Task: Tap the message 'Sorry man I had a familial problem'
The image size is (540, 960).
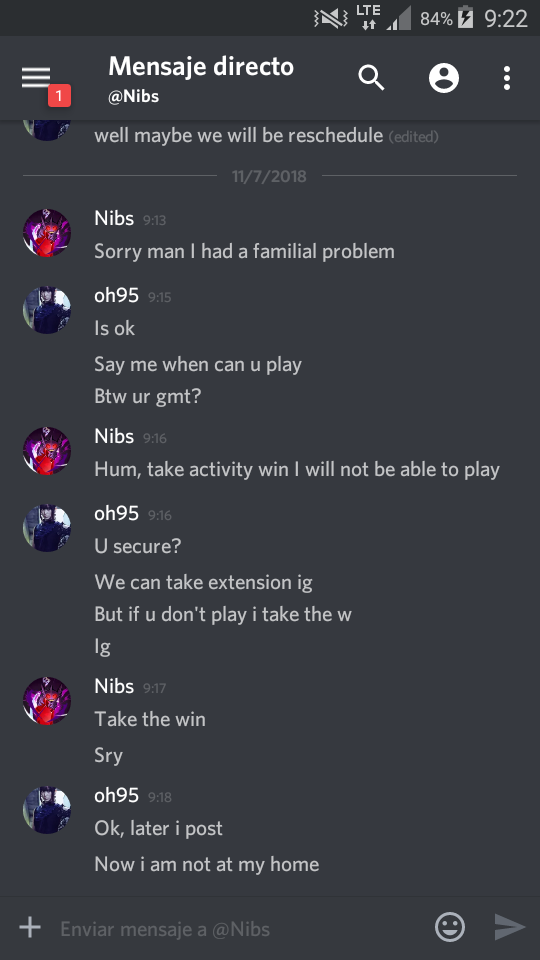Action: (x=244, y=252)
